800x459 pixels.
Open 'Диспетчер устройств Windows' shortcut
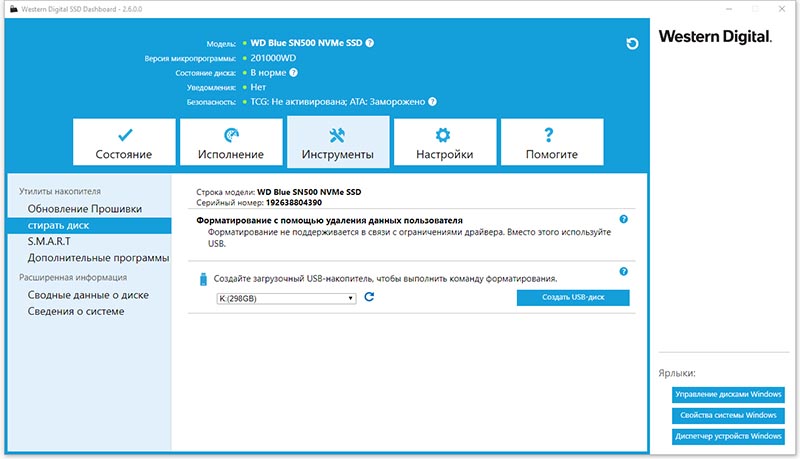pos(728,436)
